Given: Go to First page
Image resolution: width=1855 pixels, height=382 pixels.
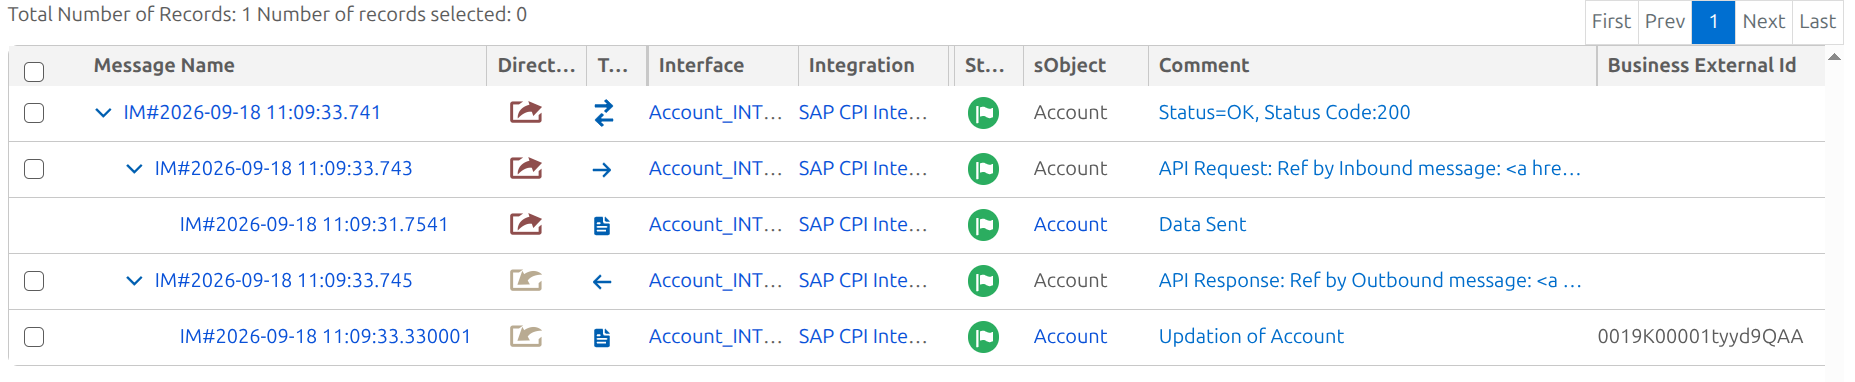Looking at the screenshot, I should click(x=1611, y=21).
